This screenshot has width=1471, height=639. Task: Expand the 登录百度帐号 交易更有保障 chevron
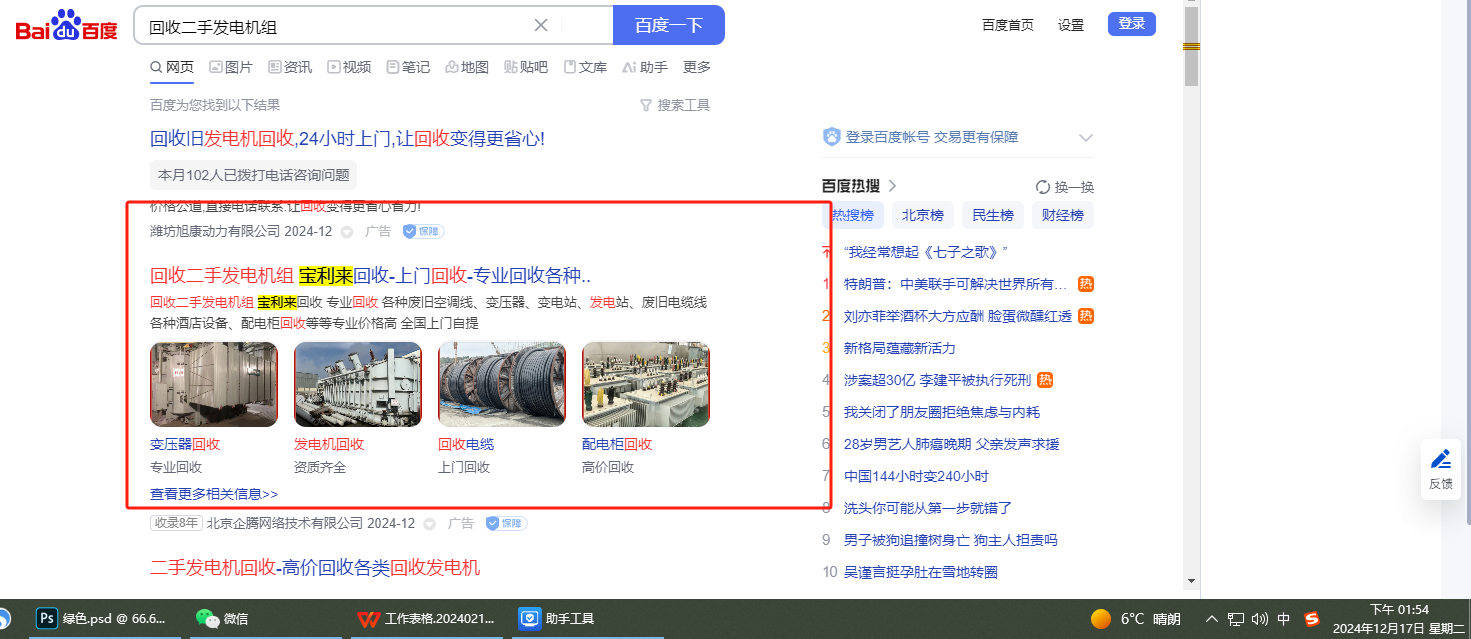(x=1086, y=138)
